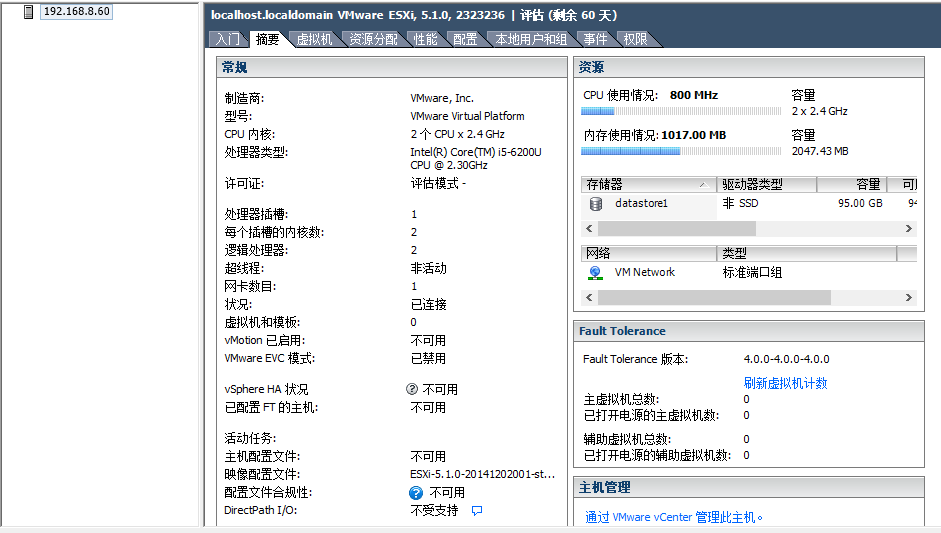Click storage list left scroll arrow
Image resolution: width=941 pixels, height=533 pixels.
pos(589,229)
